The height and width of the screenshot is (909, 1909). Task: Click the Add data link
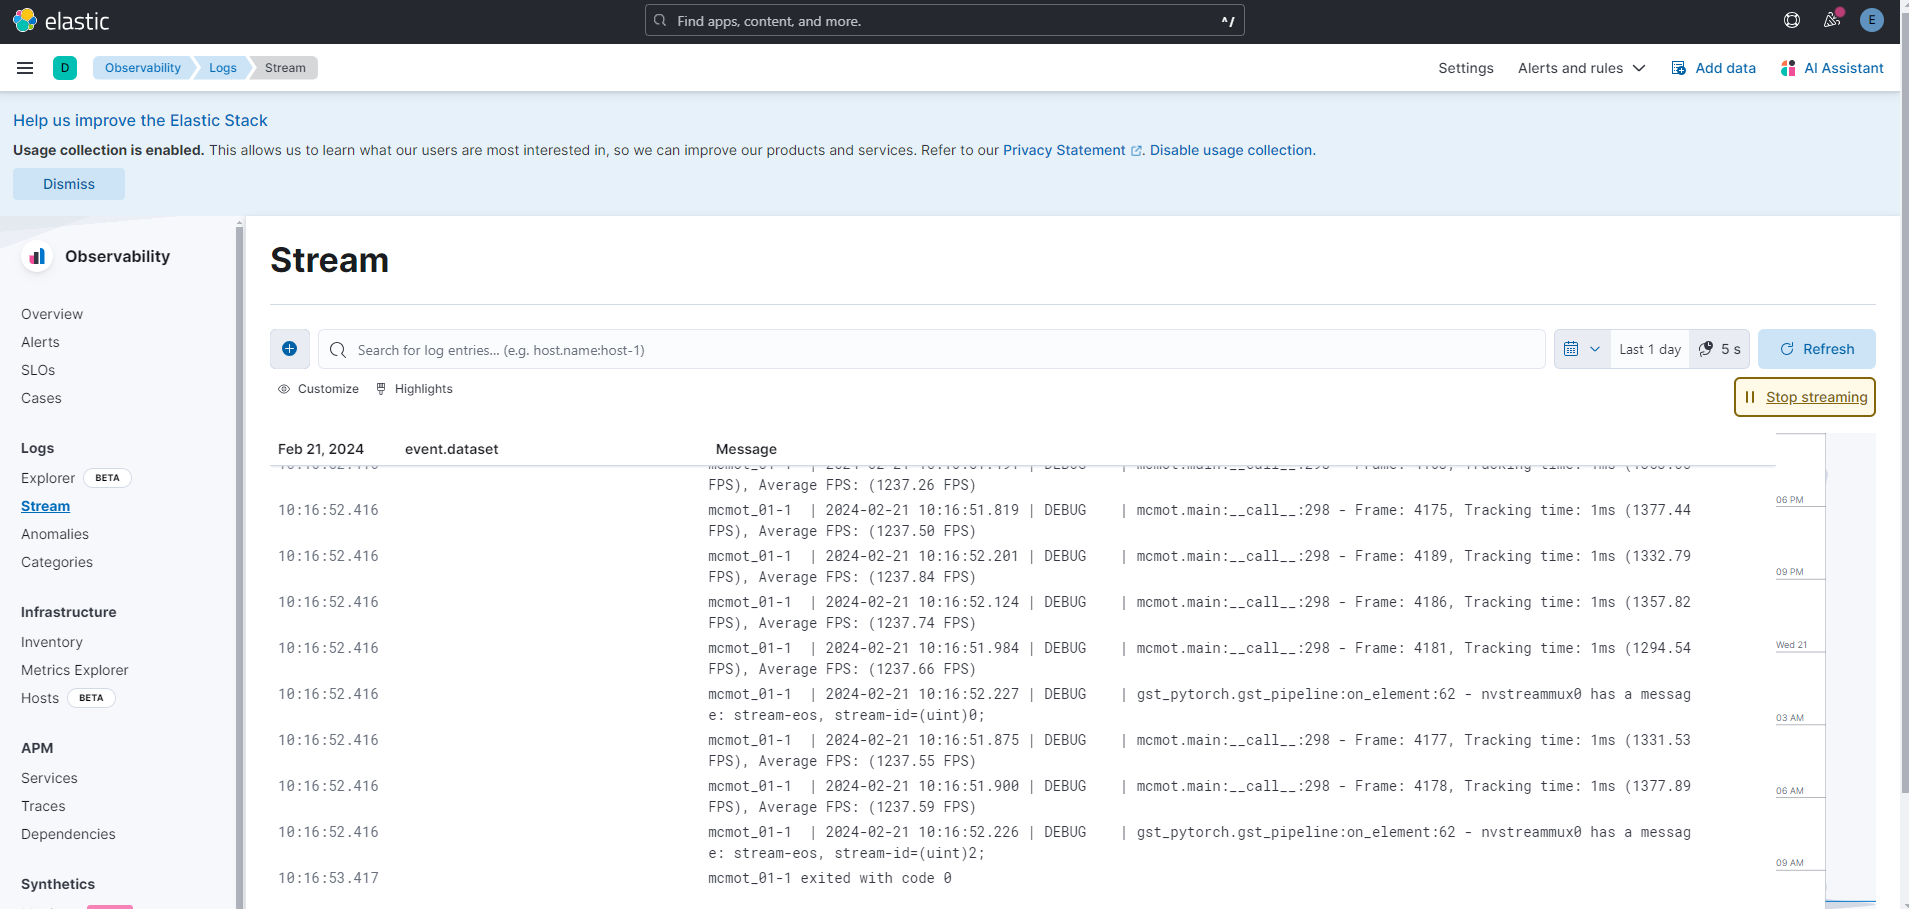(1725, 68)
